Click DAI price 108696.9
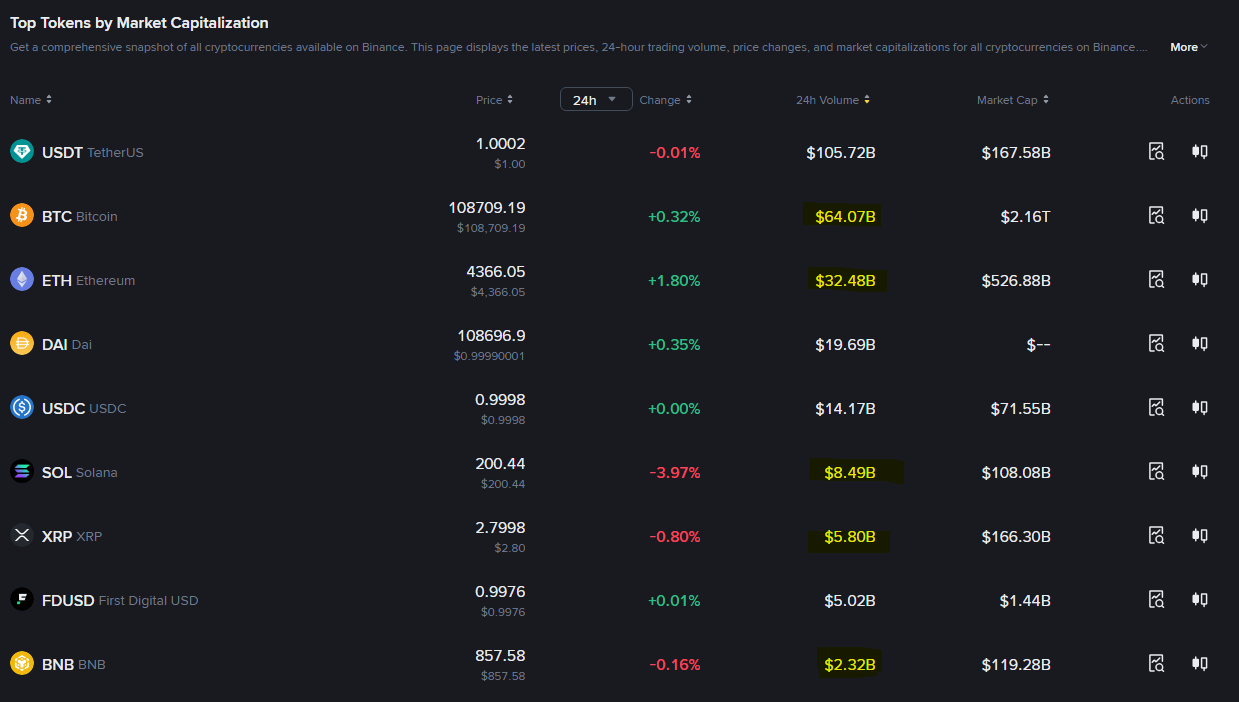Viewport: 1239px width, 702px height. (x=491, y=336)
